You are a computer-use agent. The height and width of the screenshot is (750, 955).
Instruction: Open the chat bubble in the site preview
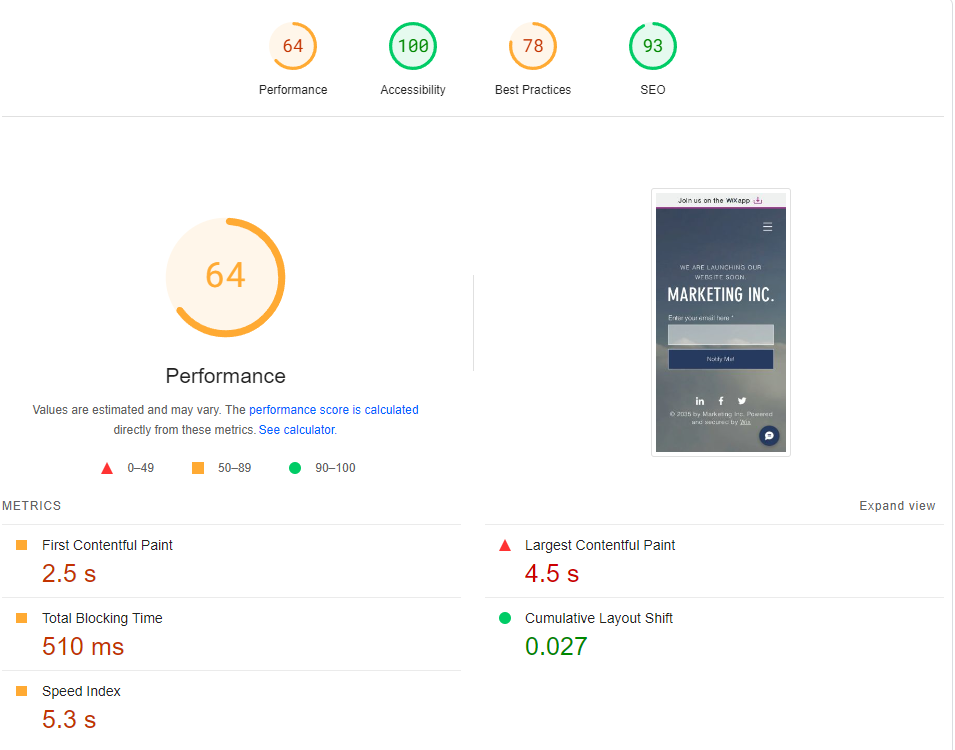769,435
